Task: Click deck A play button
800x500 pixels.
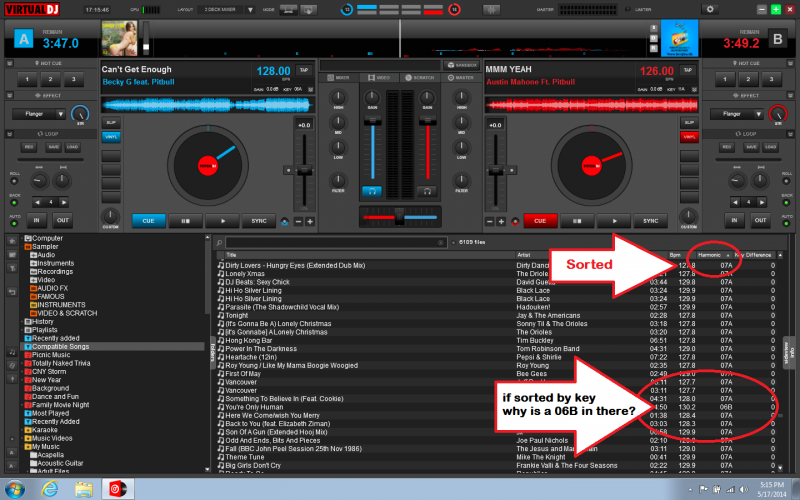Action: (x=222, y=221)
